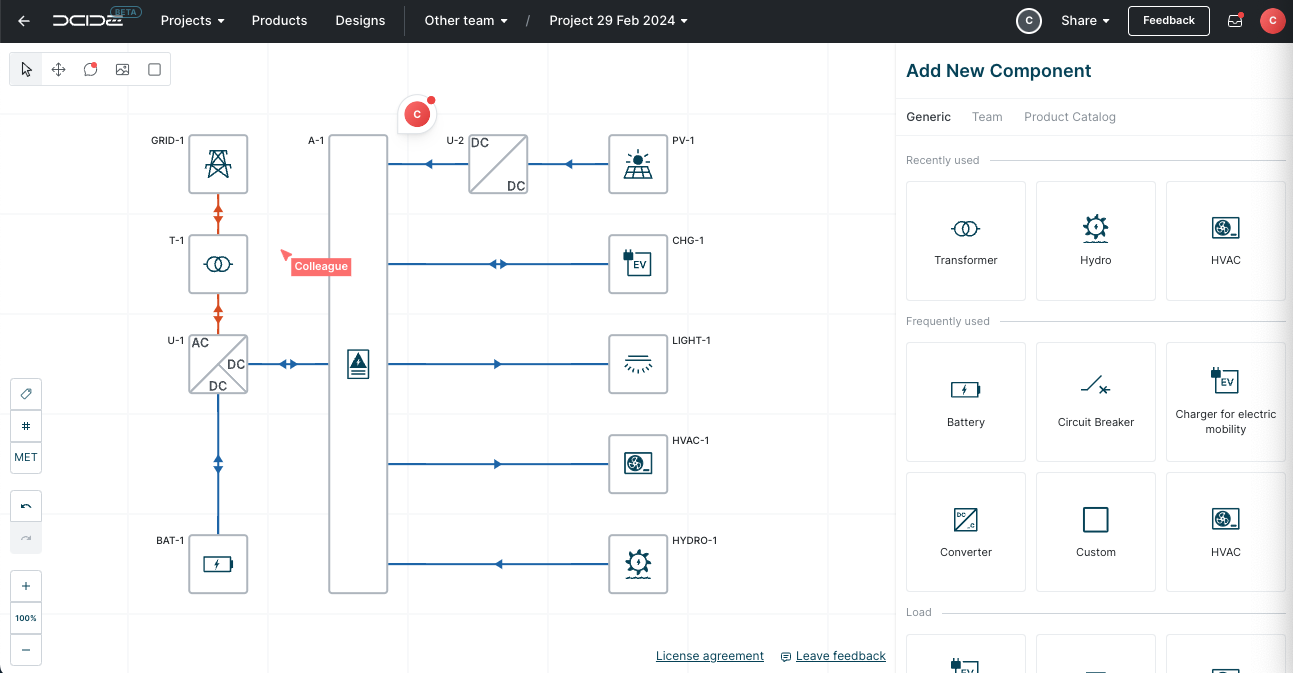
Task: Click the Feedback button
Action: click(x=1168, y=20)
